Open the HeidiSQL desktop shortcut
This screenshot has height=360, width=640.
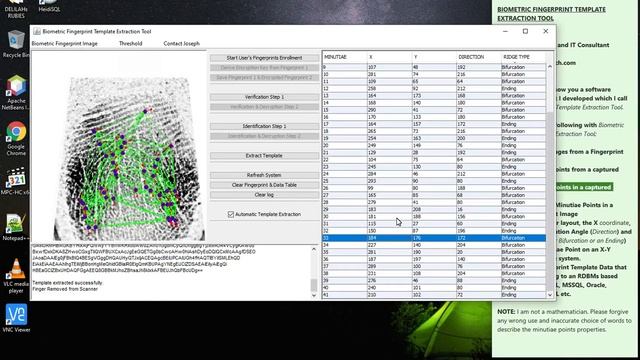click(49, 6)
